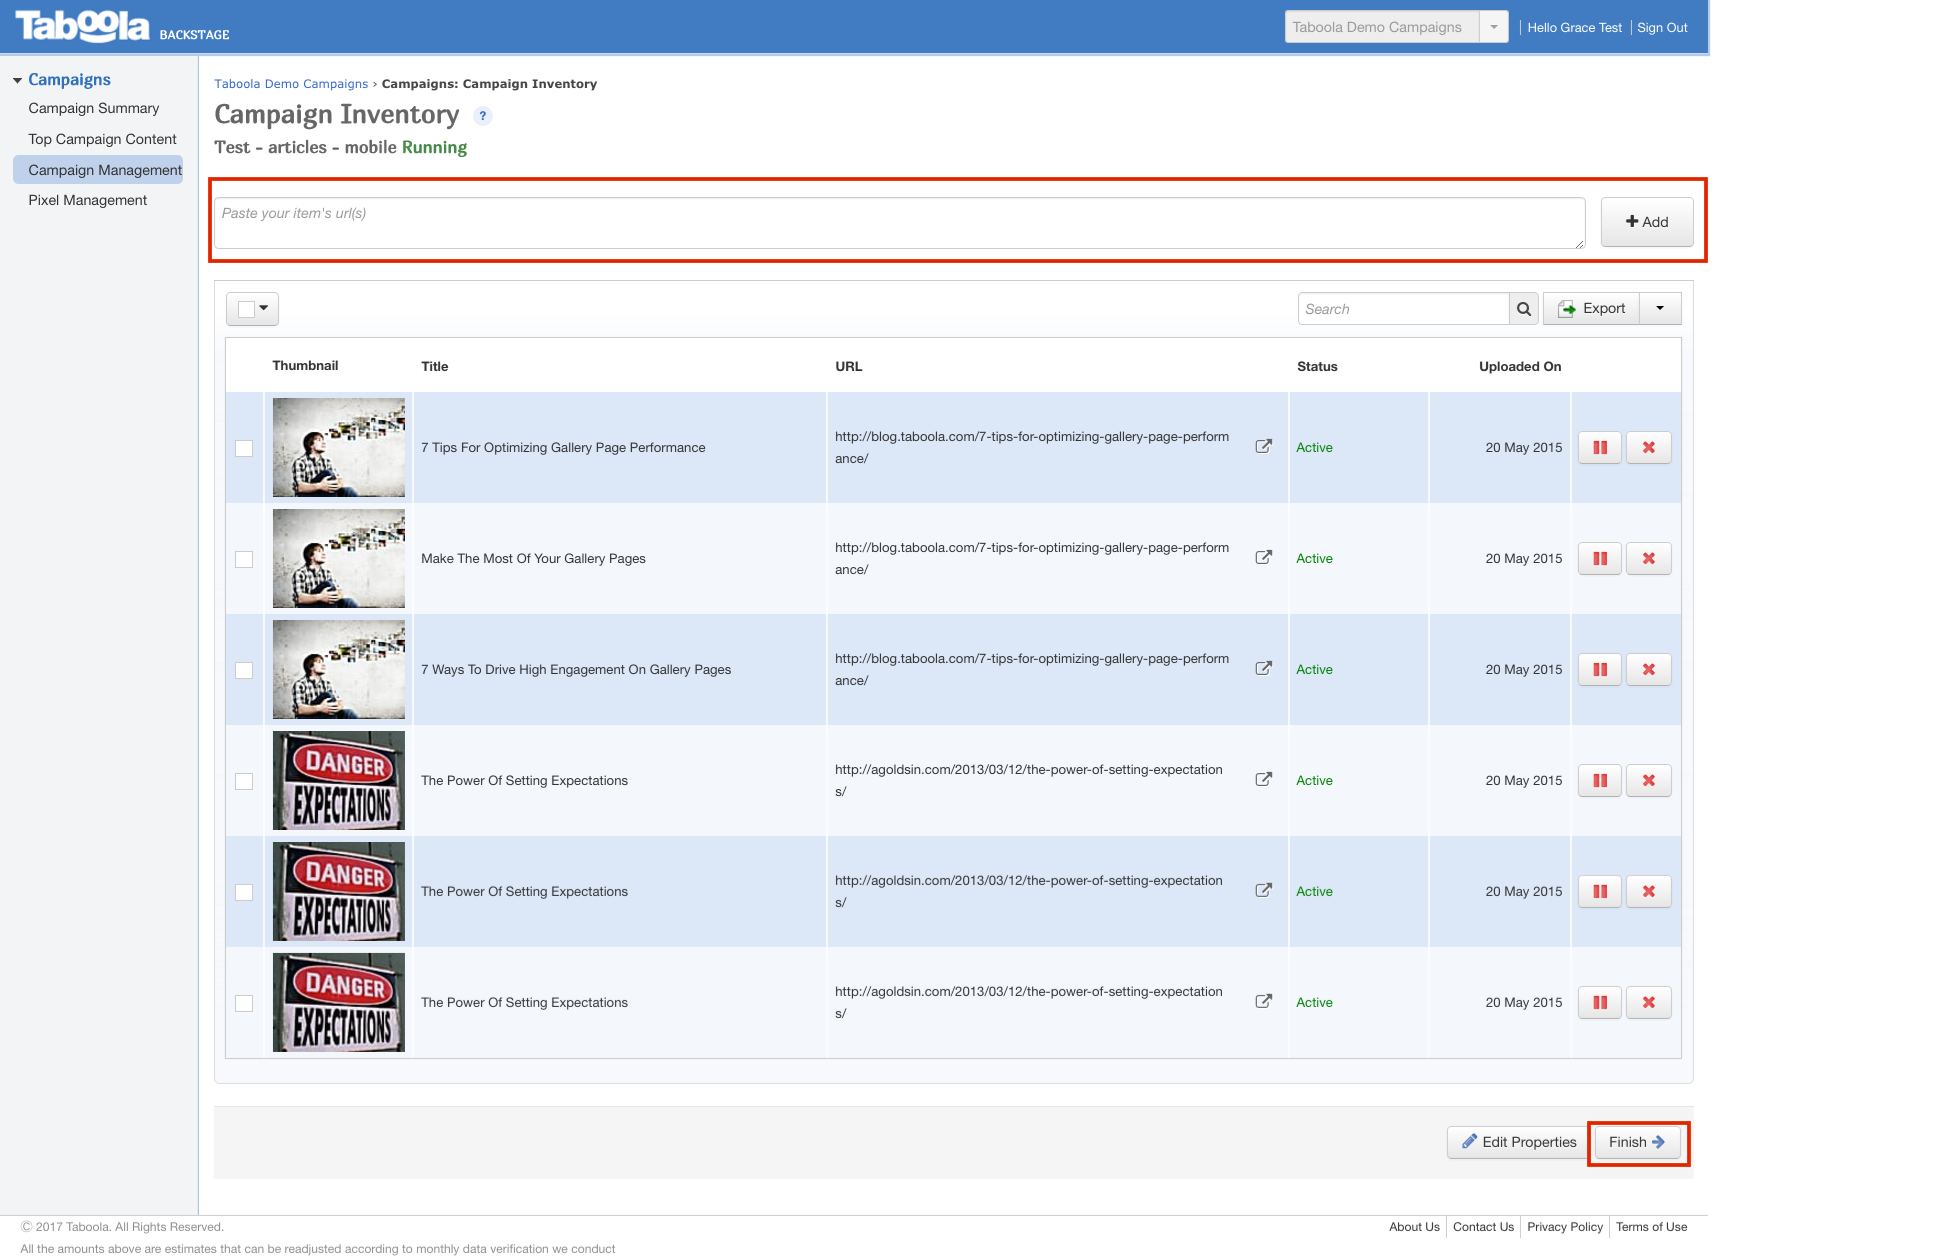
Task: Open help for Campaign Inventory
Action: (x=483, y=116)
